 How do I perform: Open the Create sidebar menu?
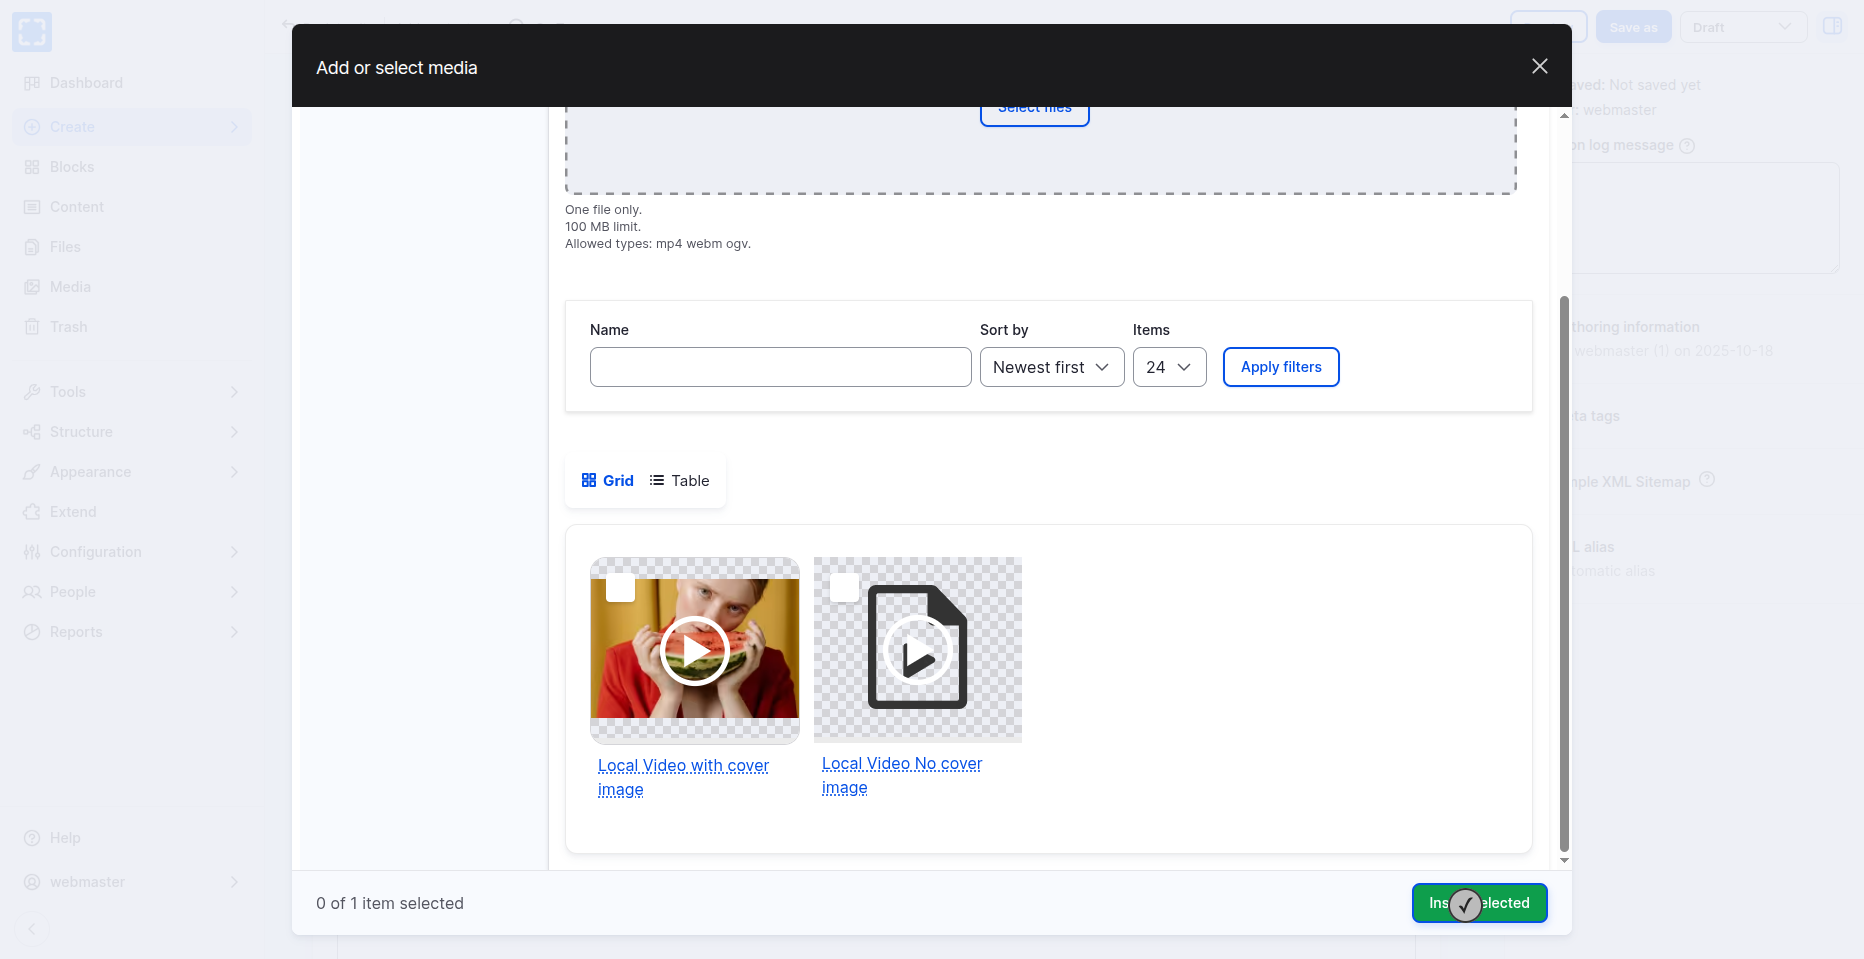(x=132, y=127)
